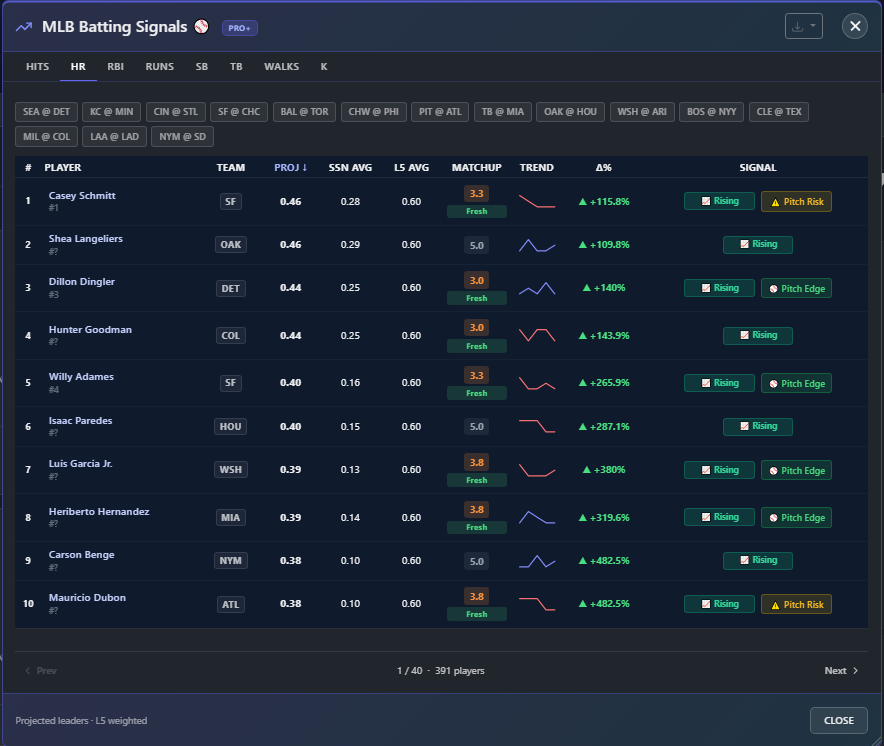
Task: Click Luis Garcia Jr.'s Pitch Edge badge
Action: click(x=797, y=470)
